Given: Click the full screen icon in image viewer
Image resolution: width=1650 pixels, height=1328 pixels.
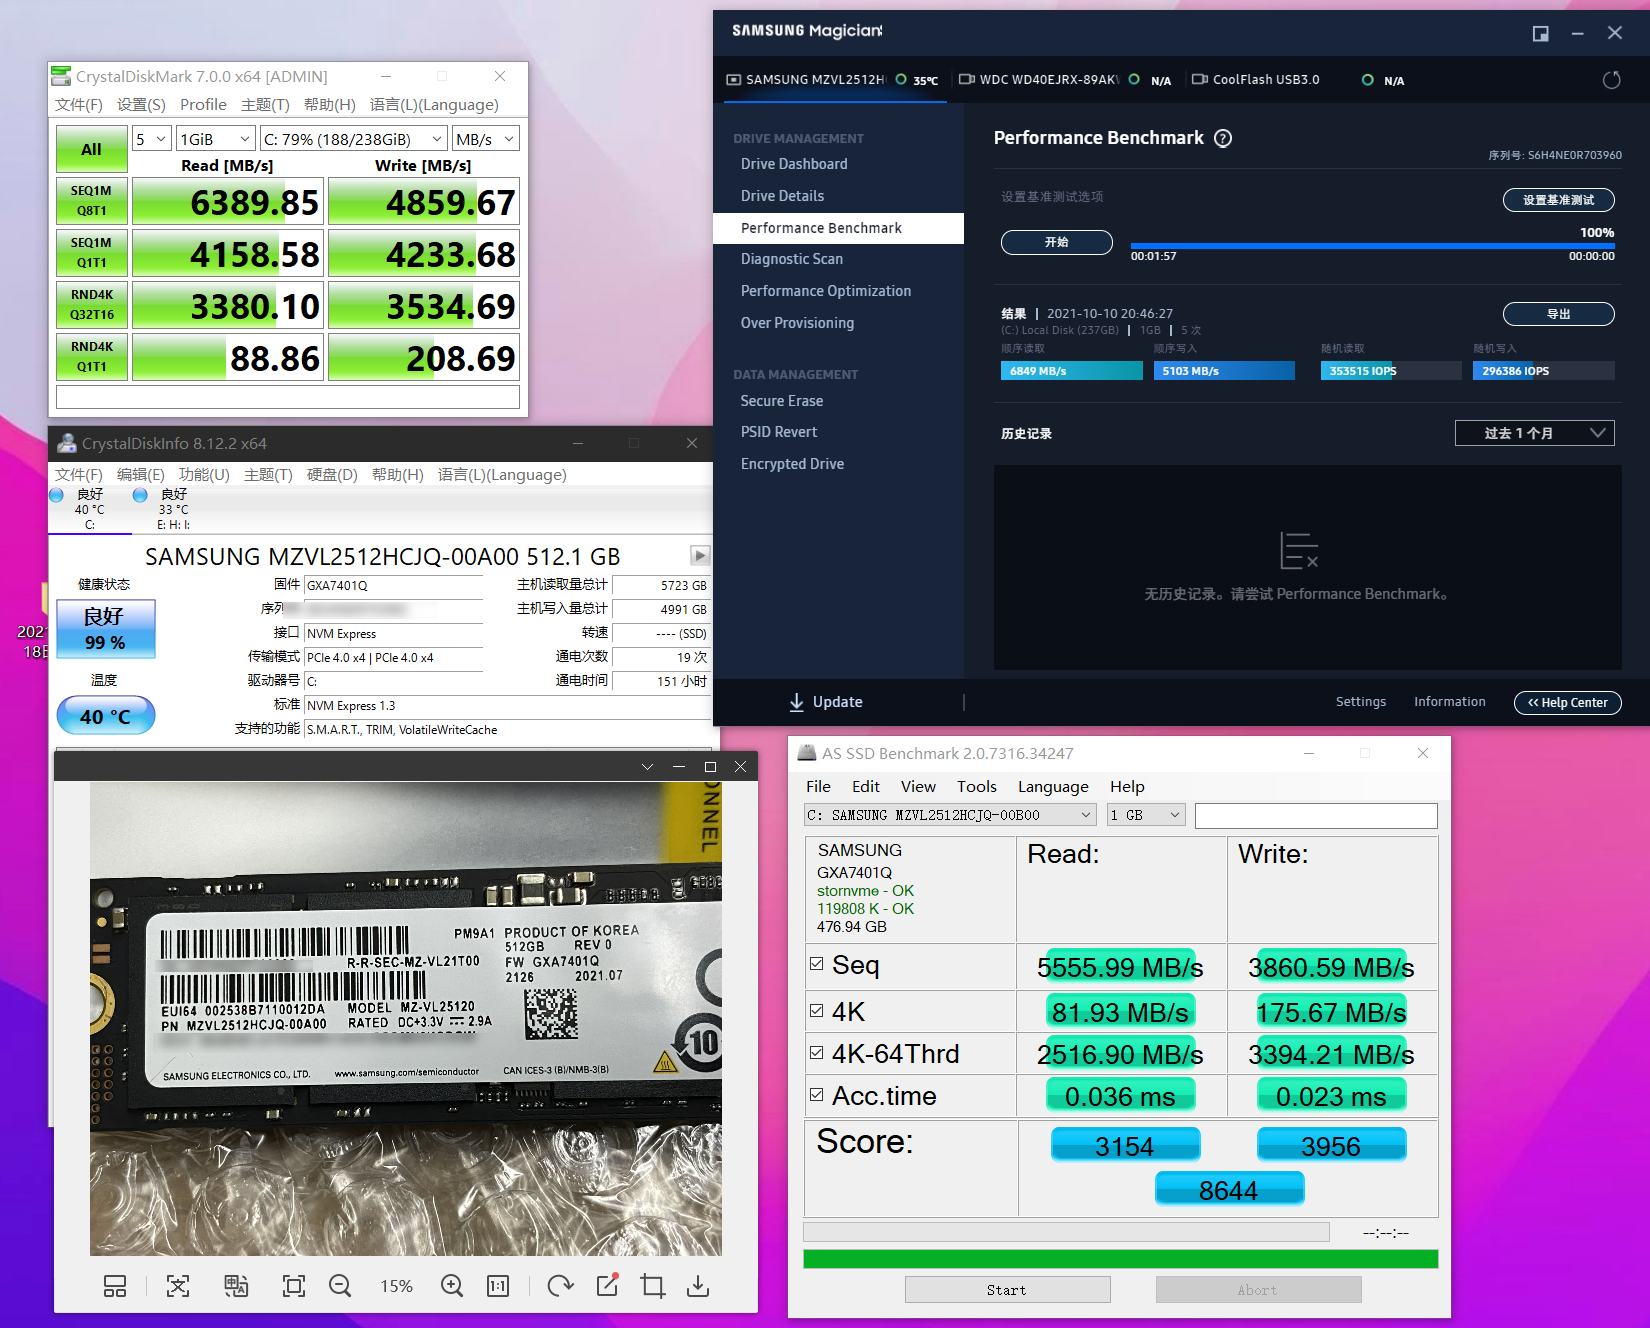Looking at the screenshot, I should 294,1286.
